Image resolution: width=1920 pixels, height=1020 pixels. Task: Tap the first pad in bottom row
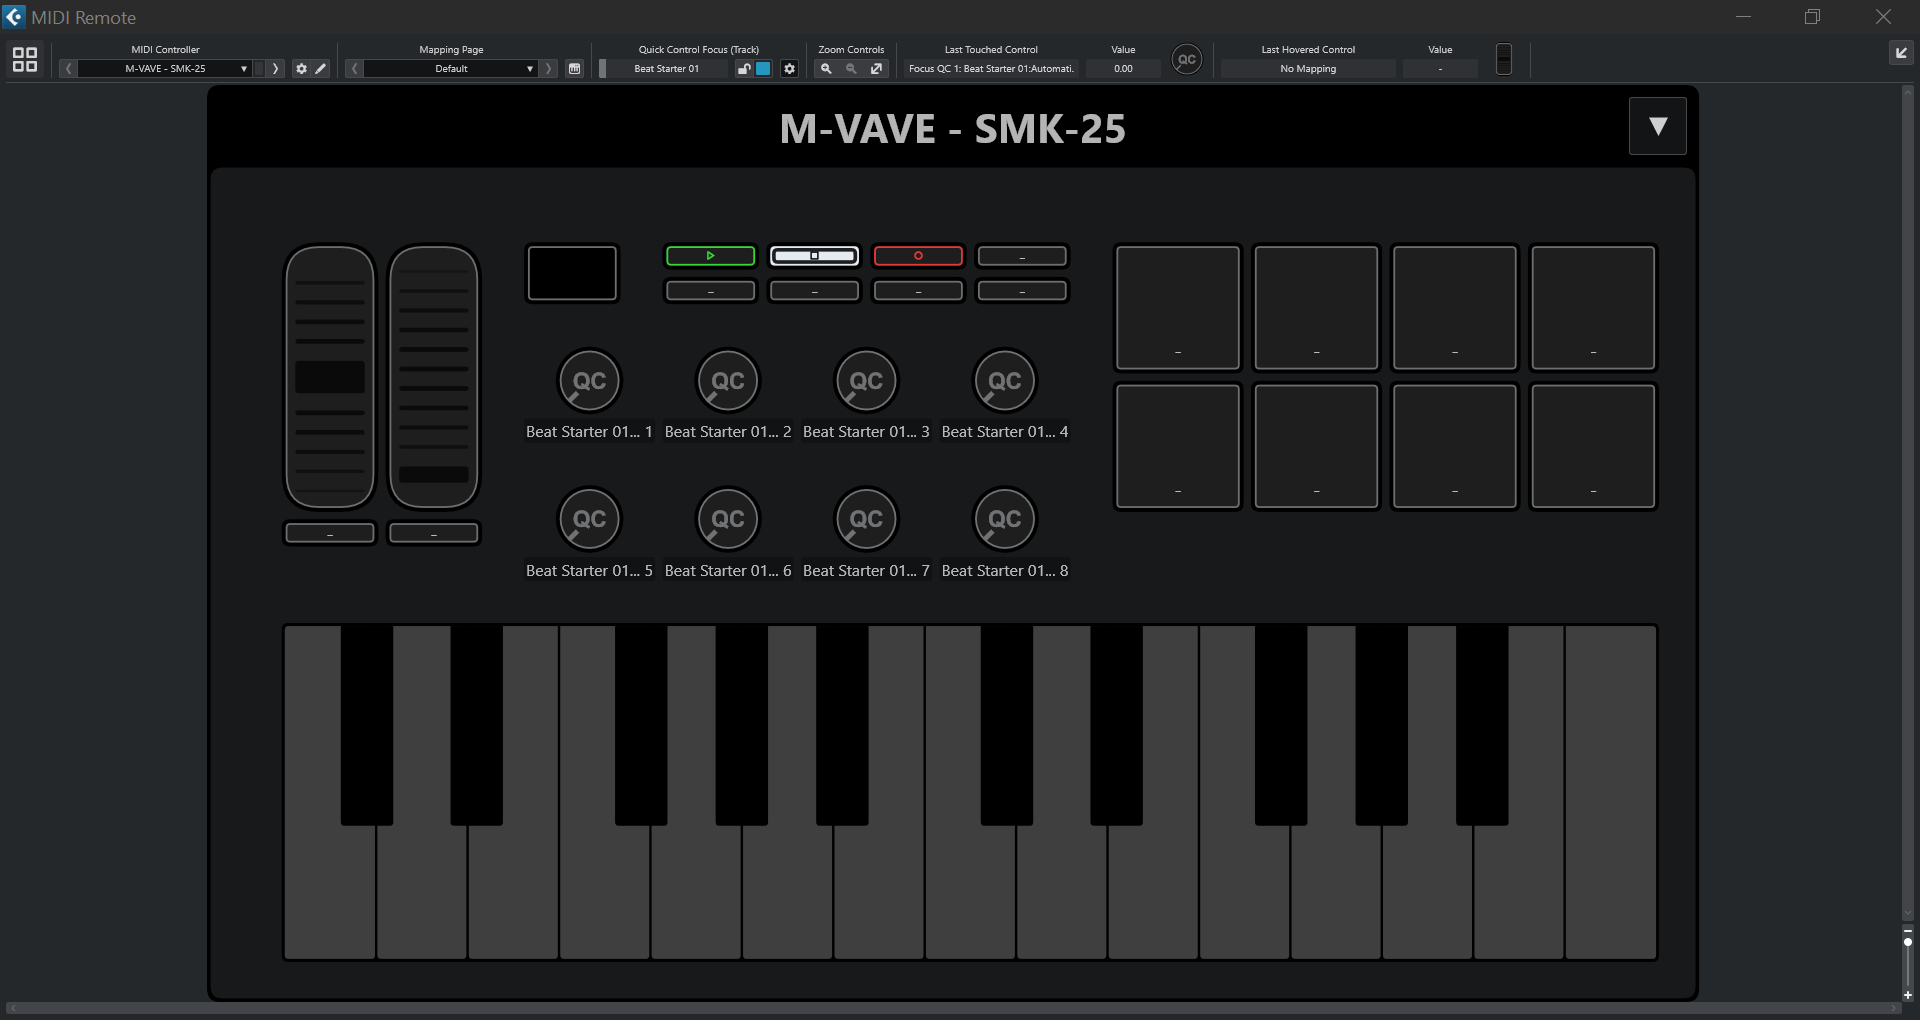click(1178, 446)
